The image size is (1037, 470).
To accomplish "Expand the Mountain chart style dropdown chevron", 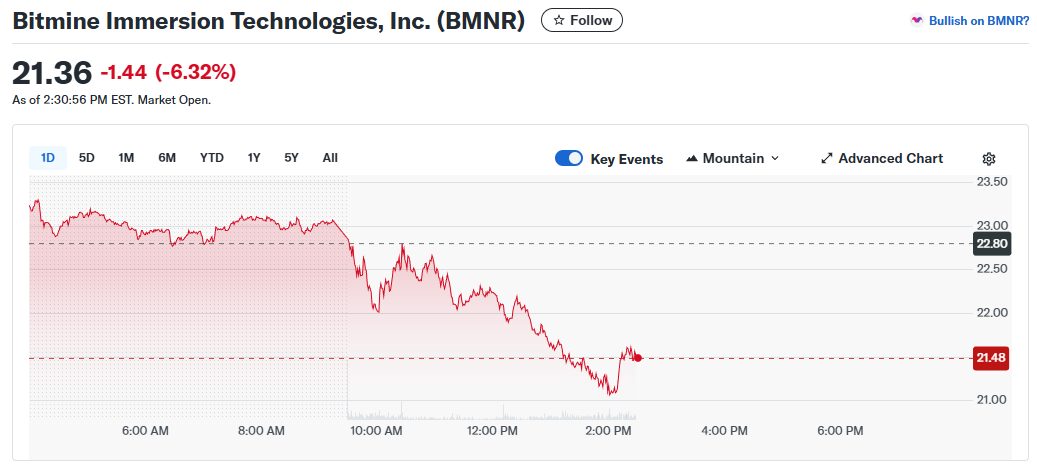I will click(775, 159).
